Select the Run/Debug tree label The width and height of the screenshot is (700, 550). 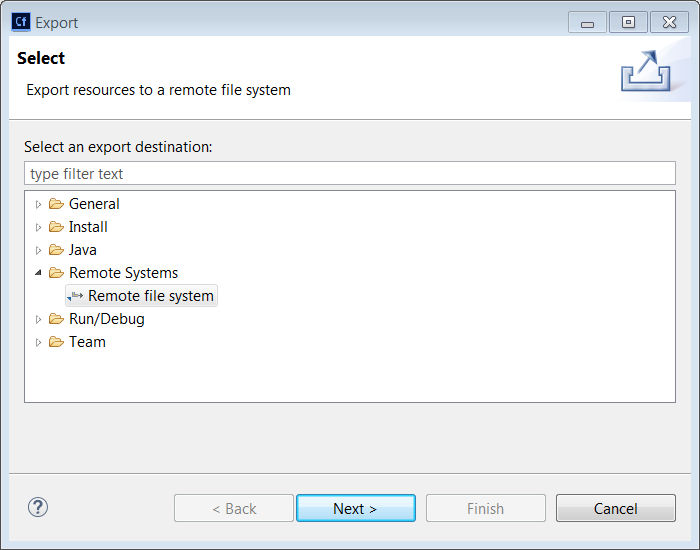click(107, 319)
